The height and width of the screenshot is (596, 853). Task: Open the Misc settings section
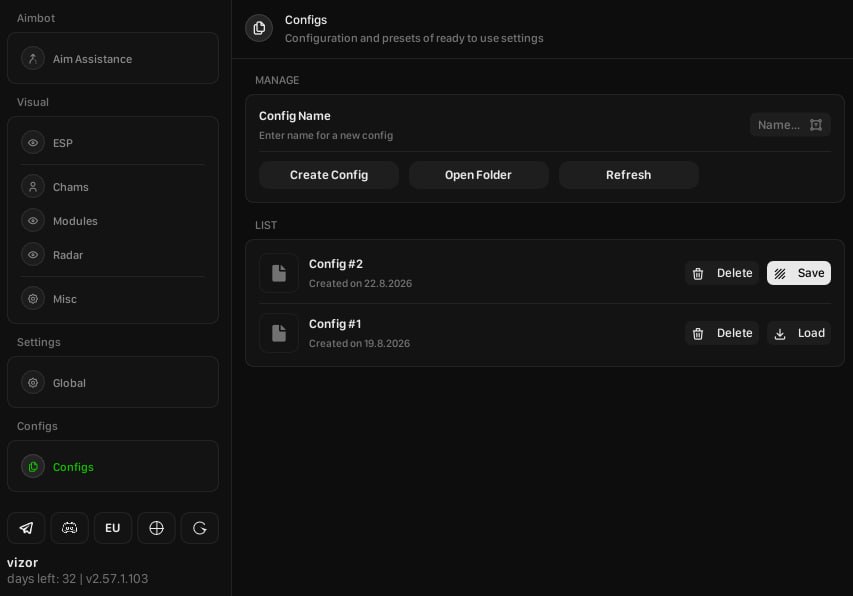(x=113, y=299)
